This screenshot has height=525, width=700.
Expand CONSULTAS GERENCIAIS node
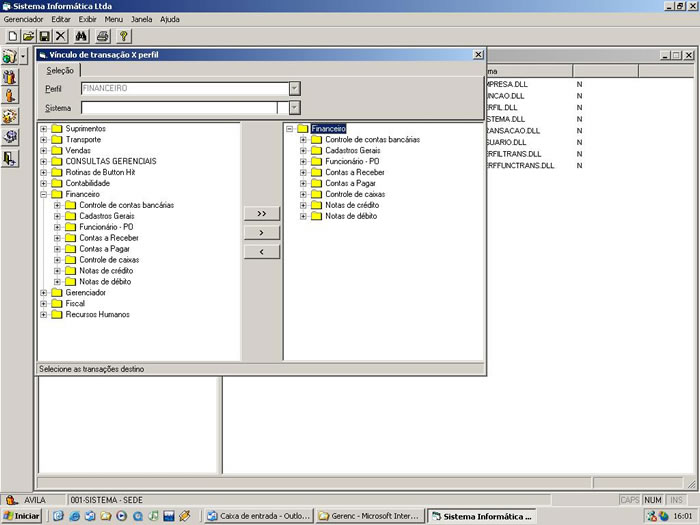(44, 161)
